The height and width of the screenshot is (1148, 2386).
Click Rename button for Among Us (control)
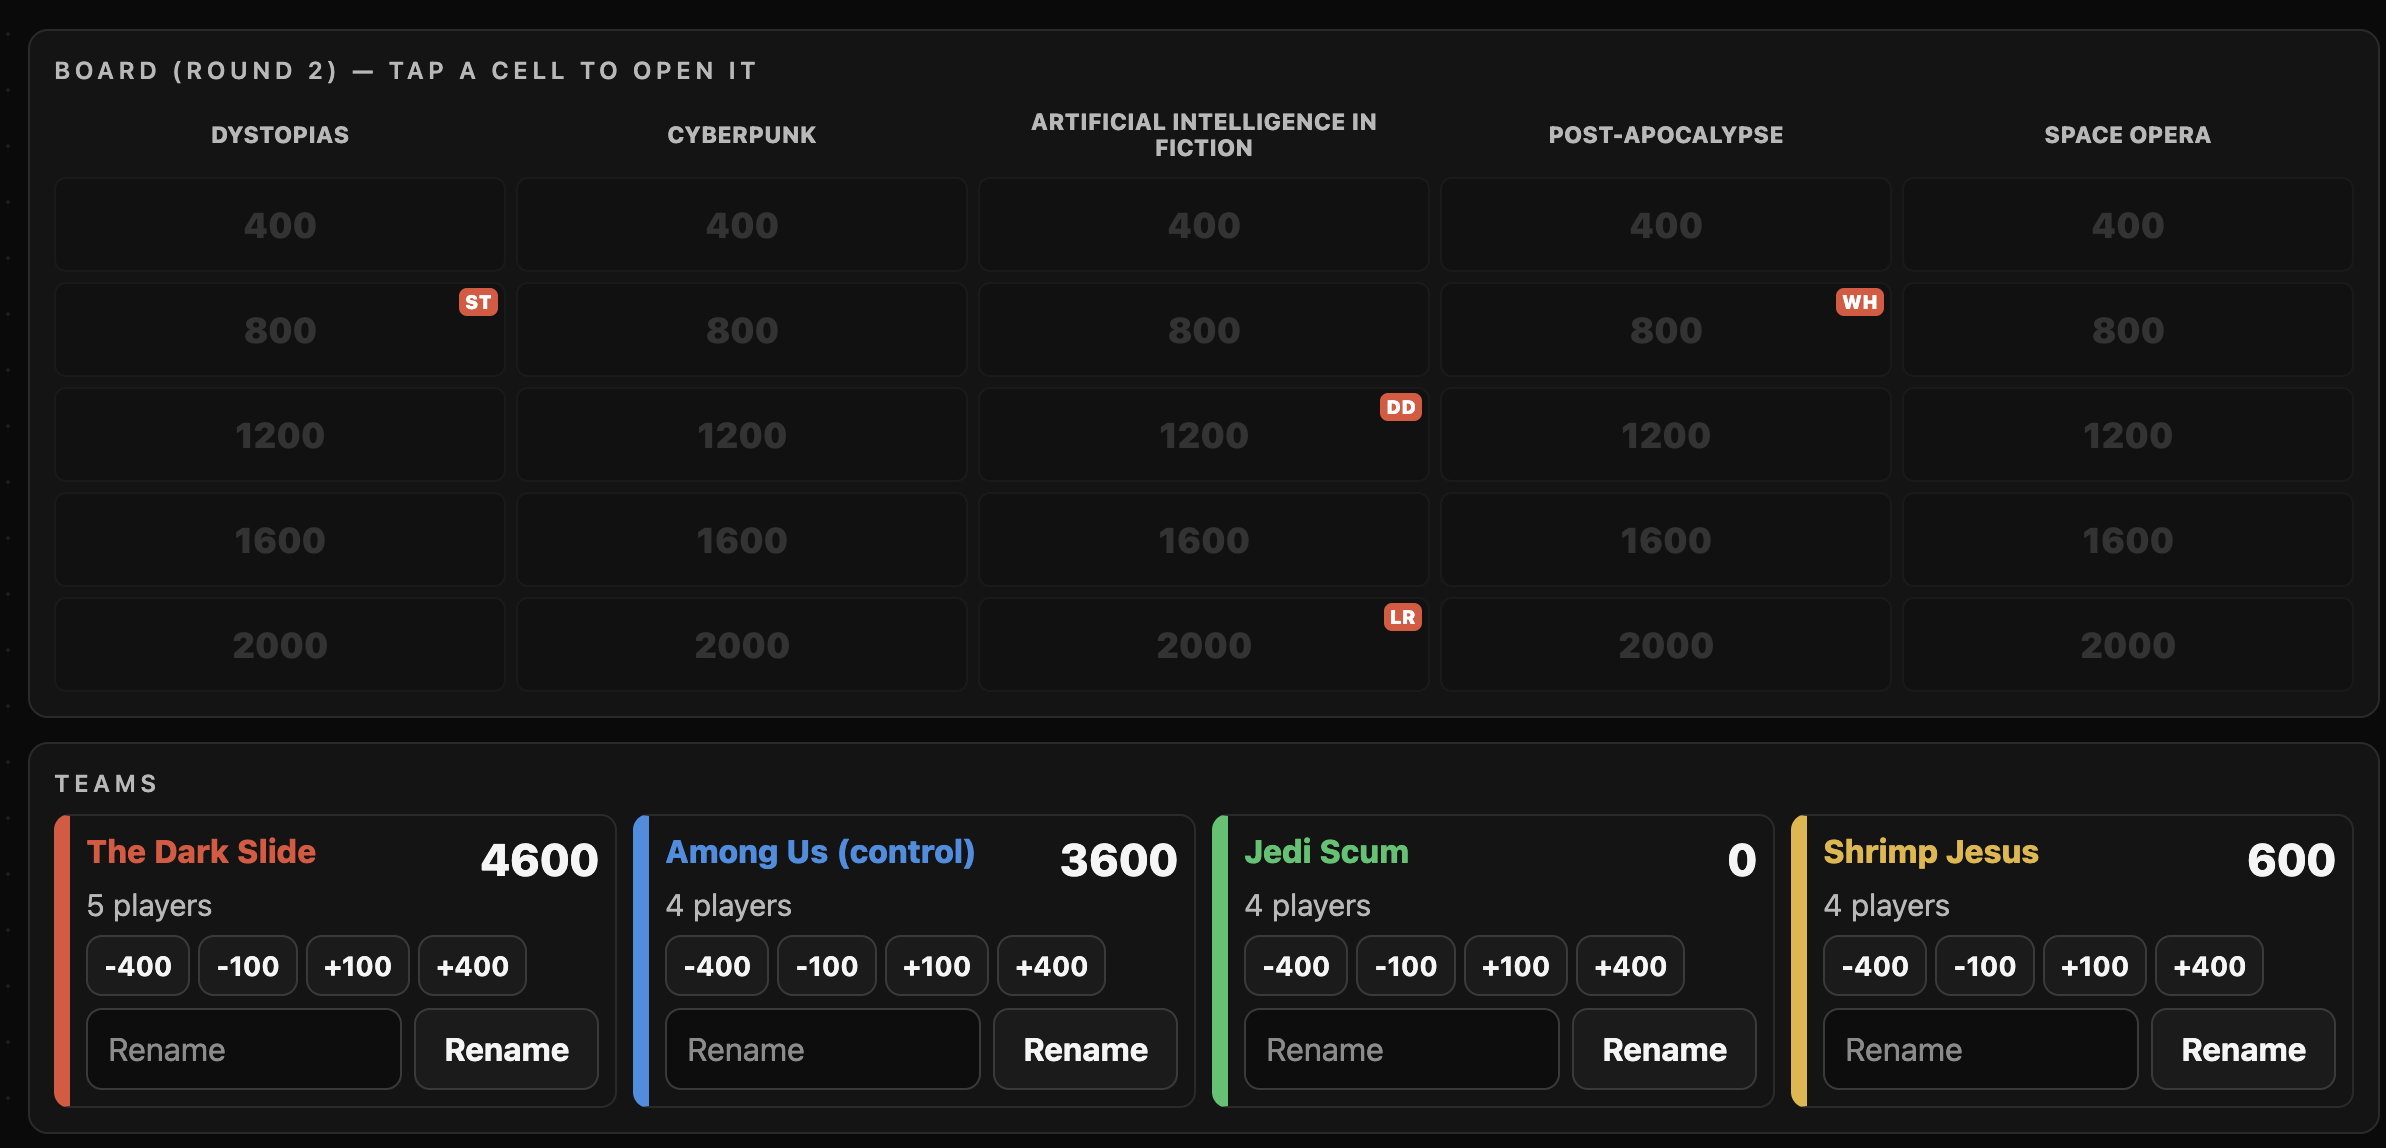pyautogui.click(x=1086, y=1049)
